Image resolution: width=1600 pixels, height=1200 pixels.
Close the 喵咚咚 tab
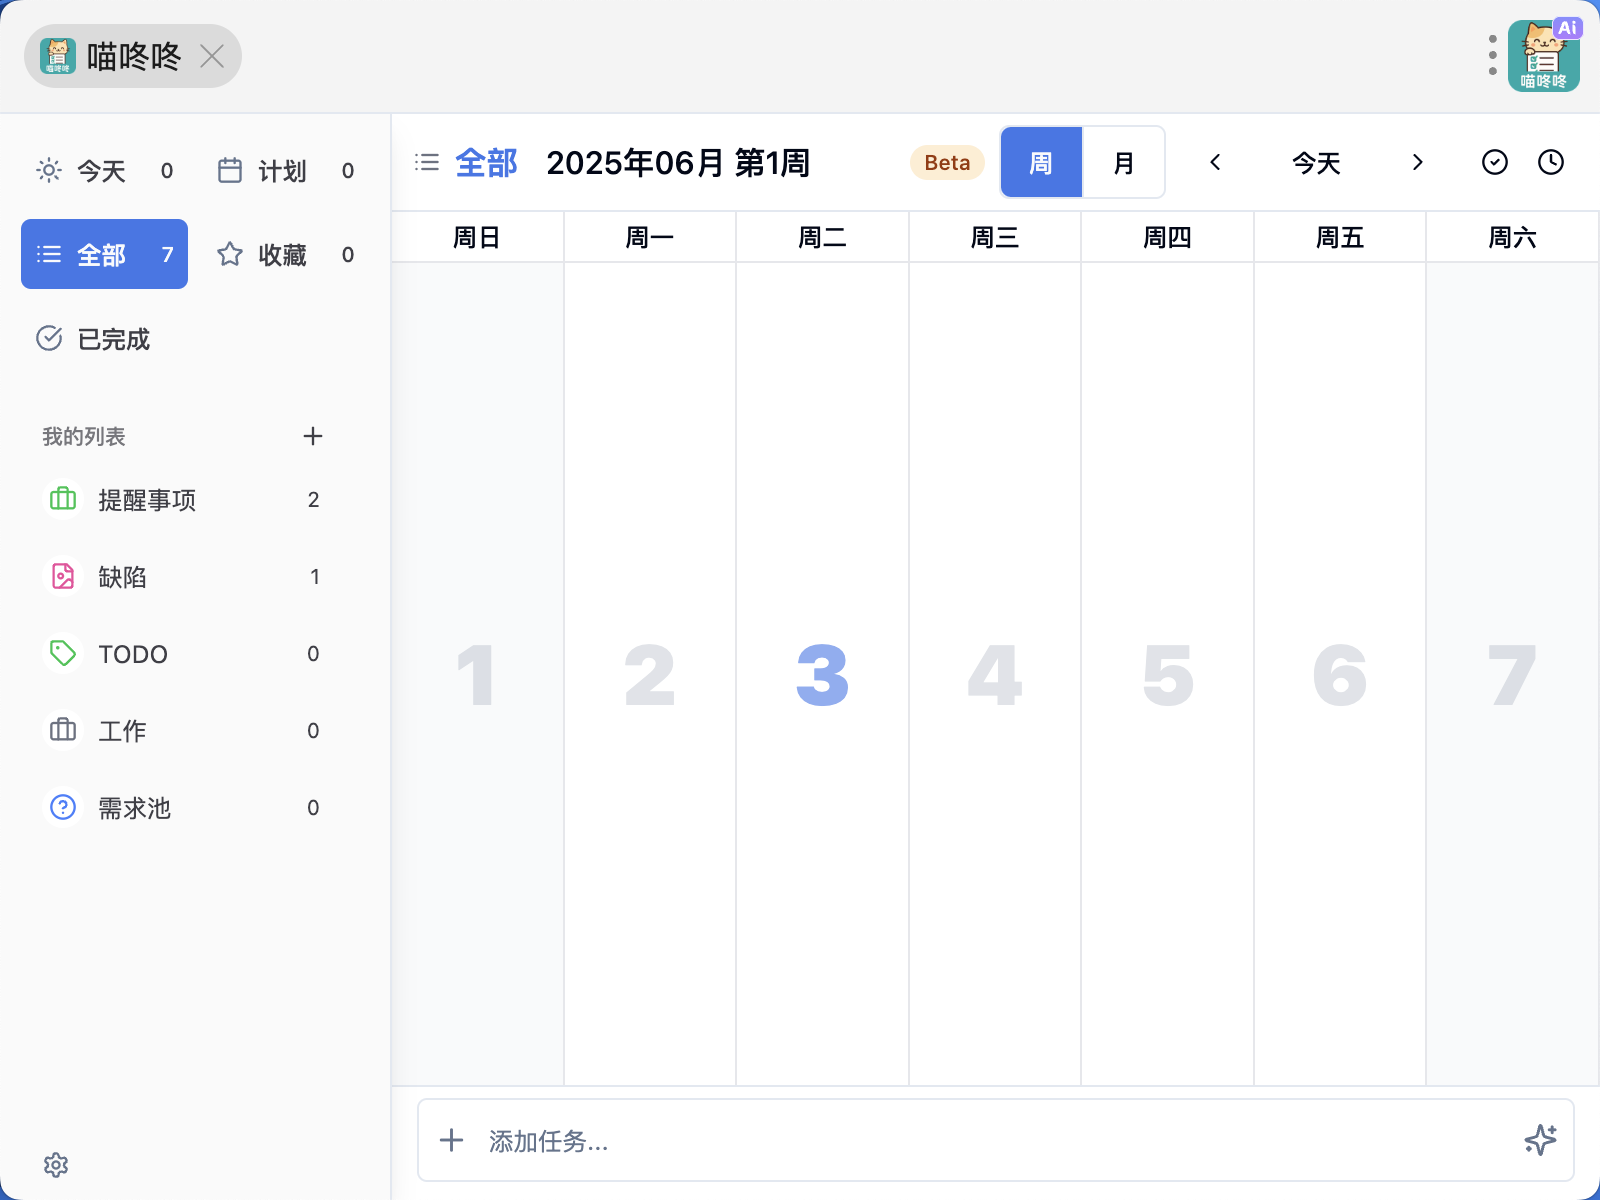pos(212,56)
